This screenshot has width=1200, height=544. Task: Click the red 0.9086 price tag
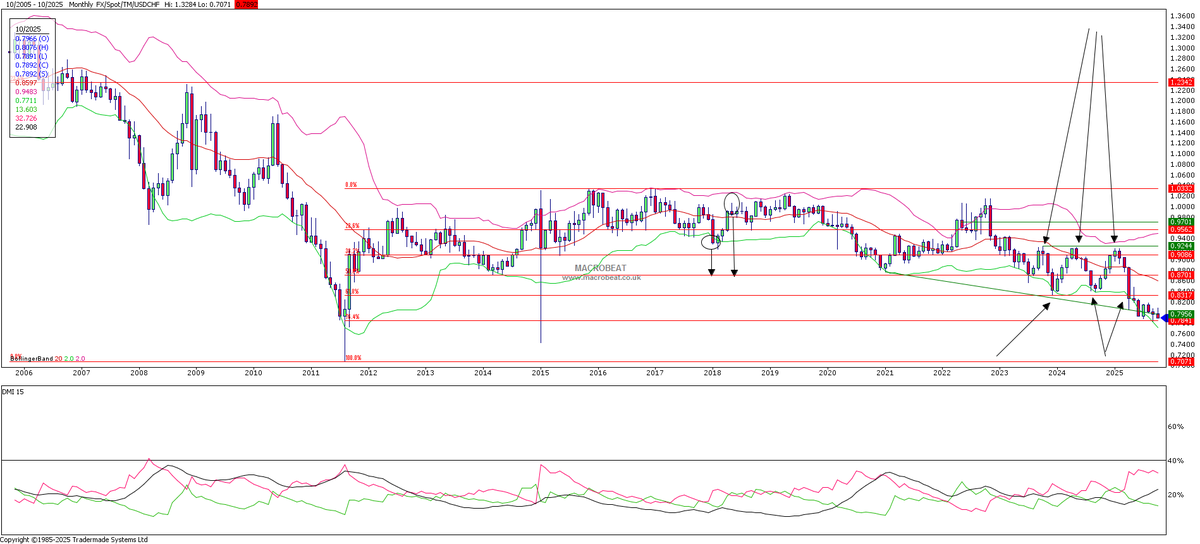click(1181, 255)
